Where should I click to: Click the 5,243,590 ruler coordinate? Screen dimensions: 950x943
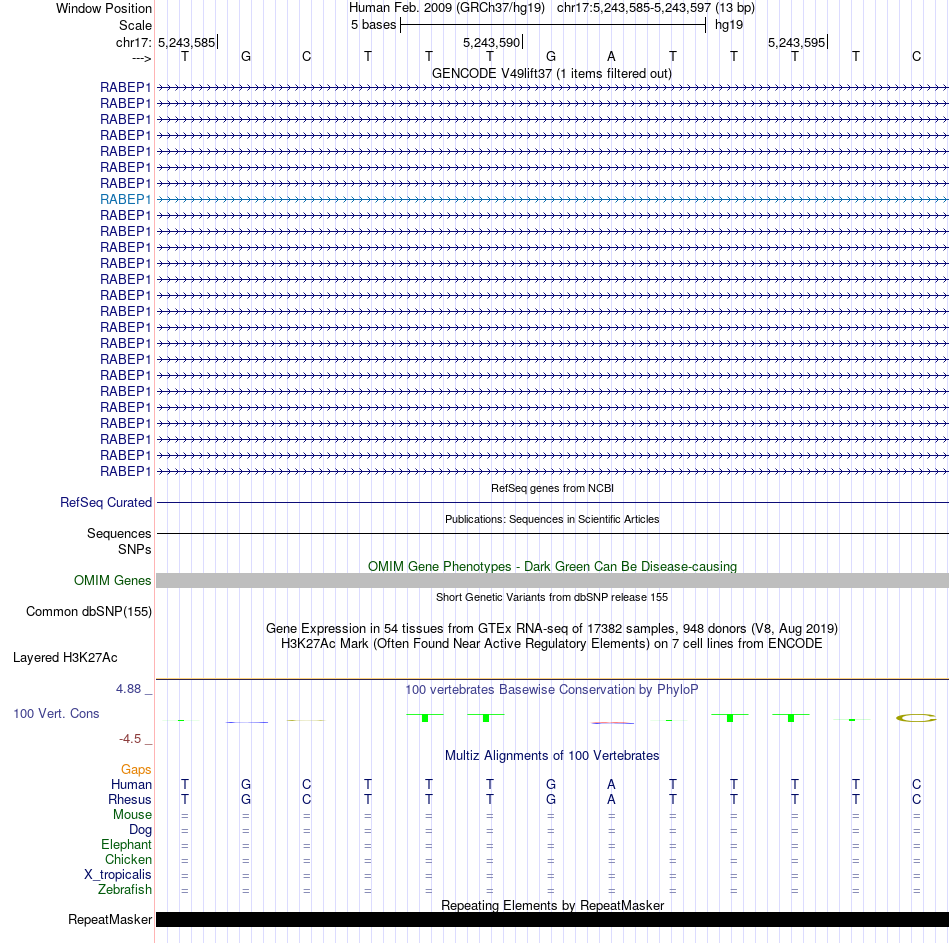(x=491, y=42)
